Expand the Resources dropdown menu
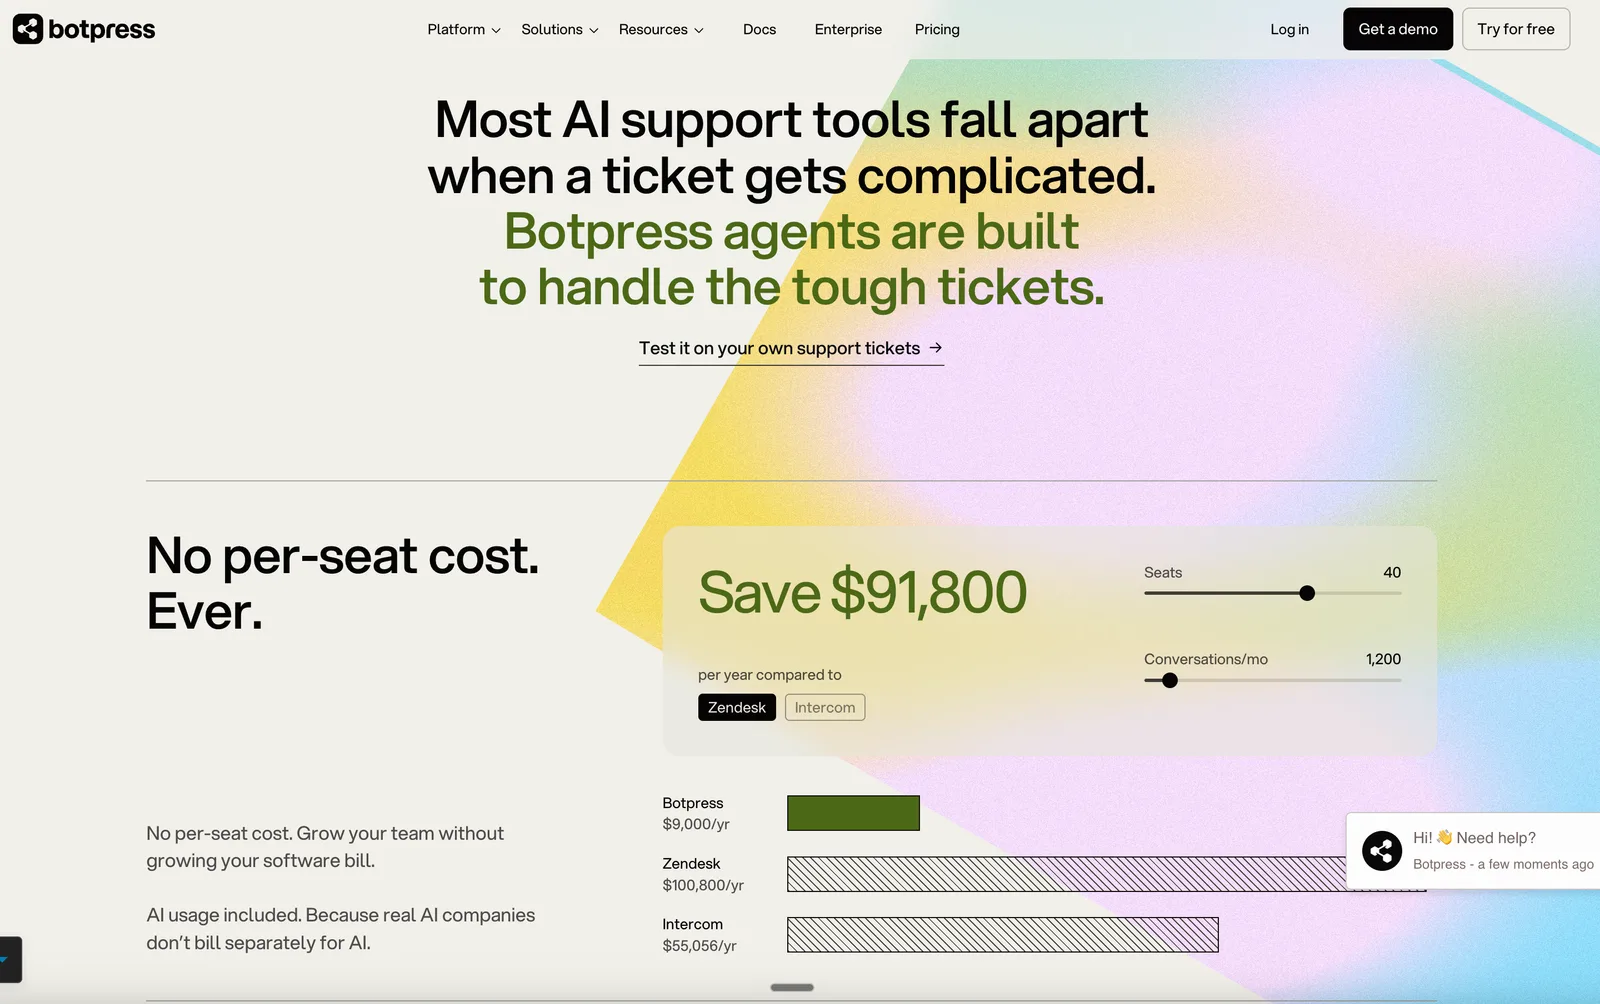This screenshot has width=1600, height=1004. point(661,30)
